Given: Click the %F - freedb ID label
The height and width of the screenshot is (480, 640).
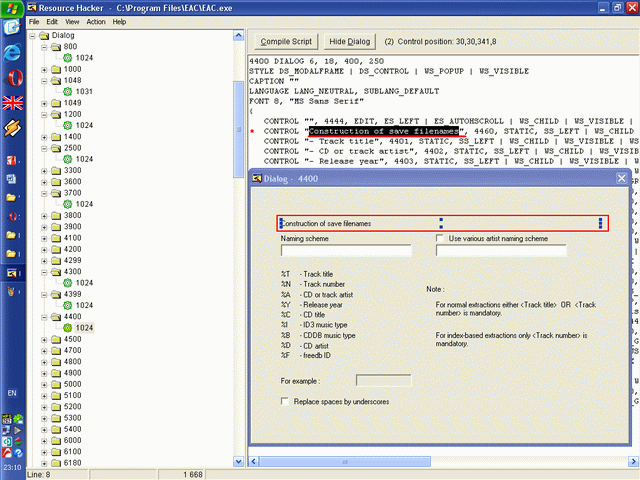Looking at the screenshot, I should click(306, 356).
